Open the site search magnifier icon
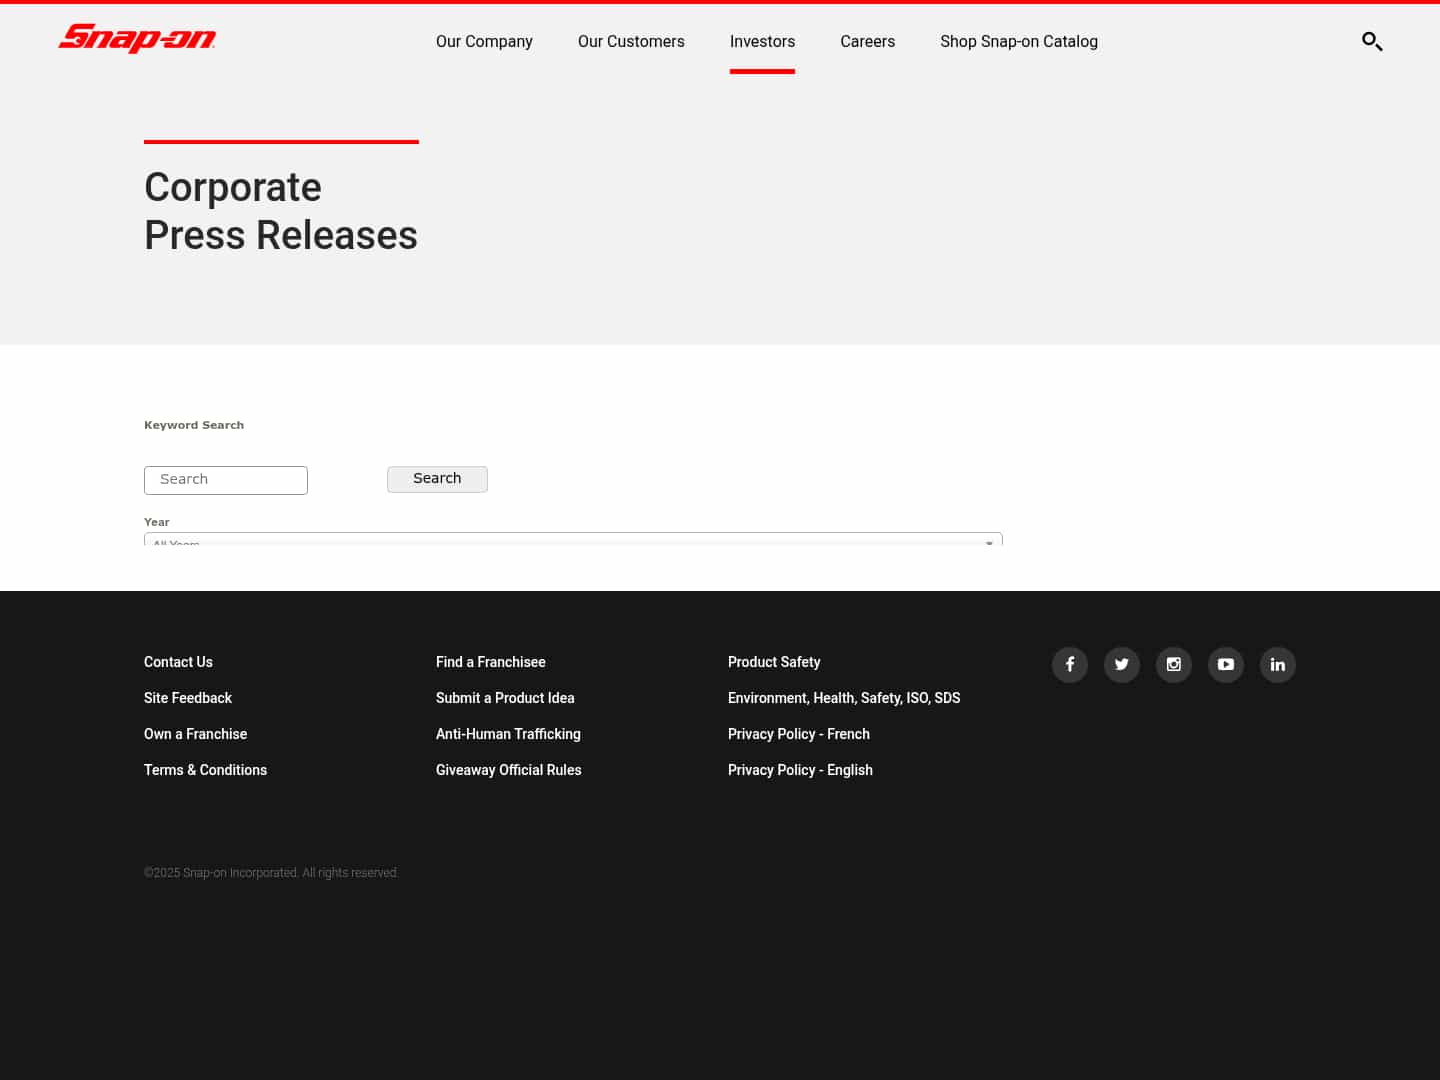 click(x=1372, y=42)
